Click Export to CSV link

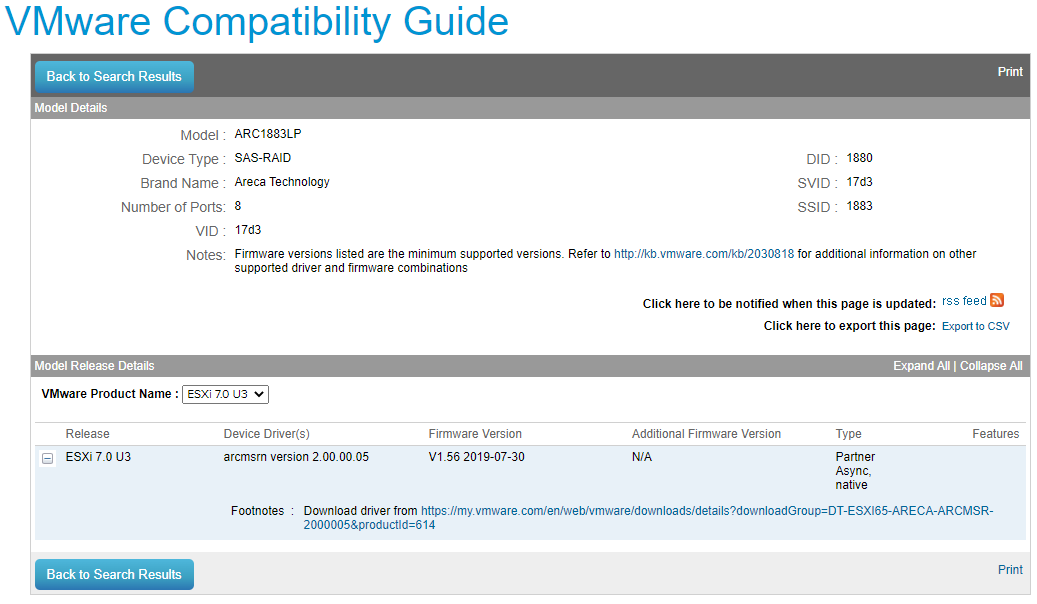click(x=975, y=326)
